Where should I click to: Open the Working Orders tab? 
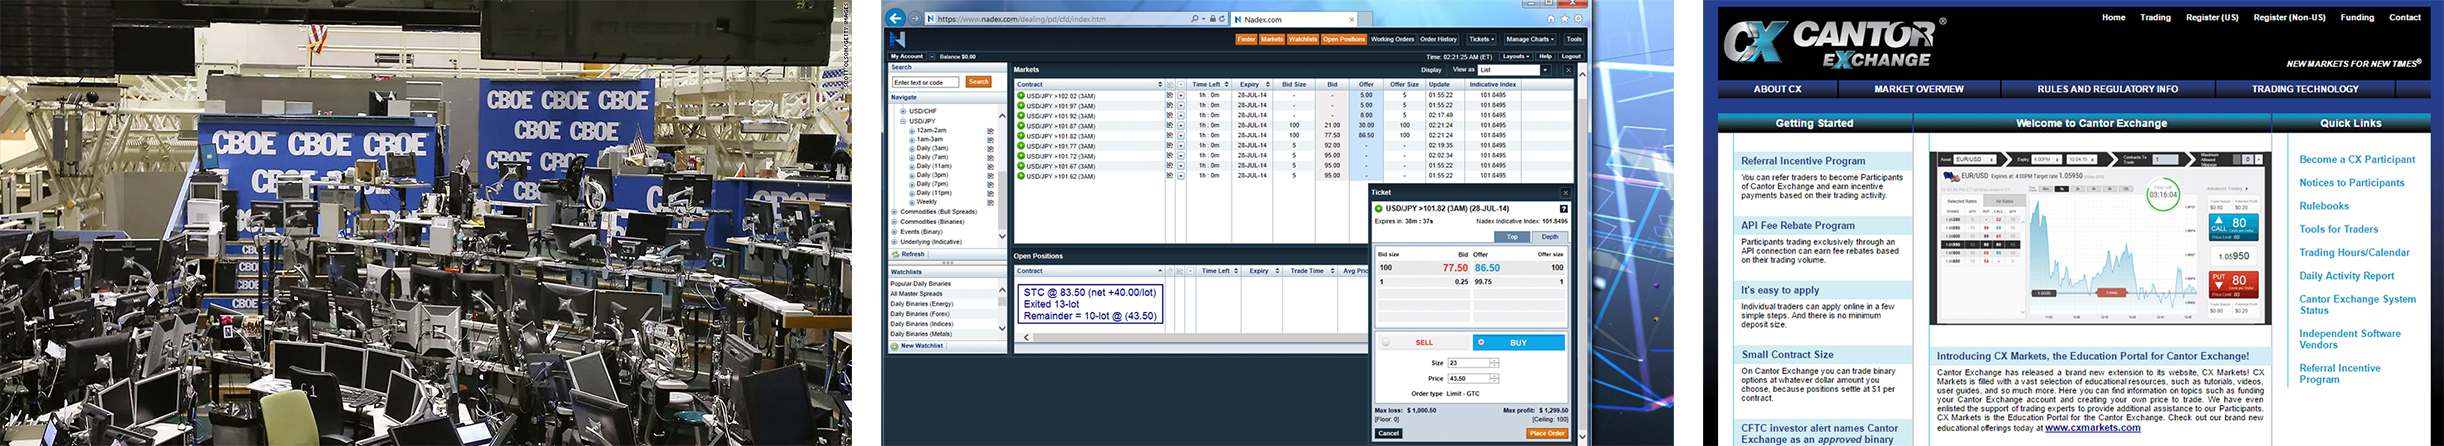1392,40
